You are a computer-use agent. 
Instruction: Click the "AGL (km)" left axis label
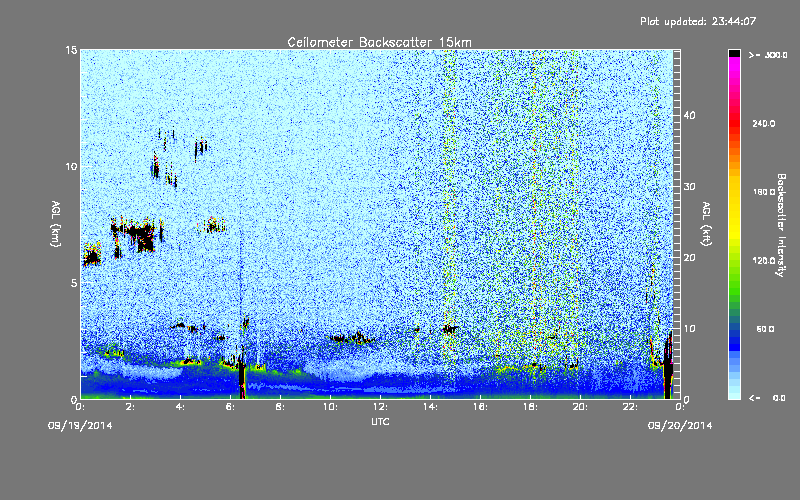point(56,223)
